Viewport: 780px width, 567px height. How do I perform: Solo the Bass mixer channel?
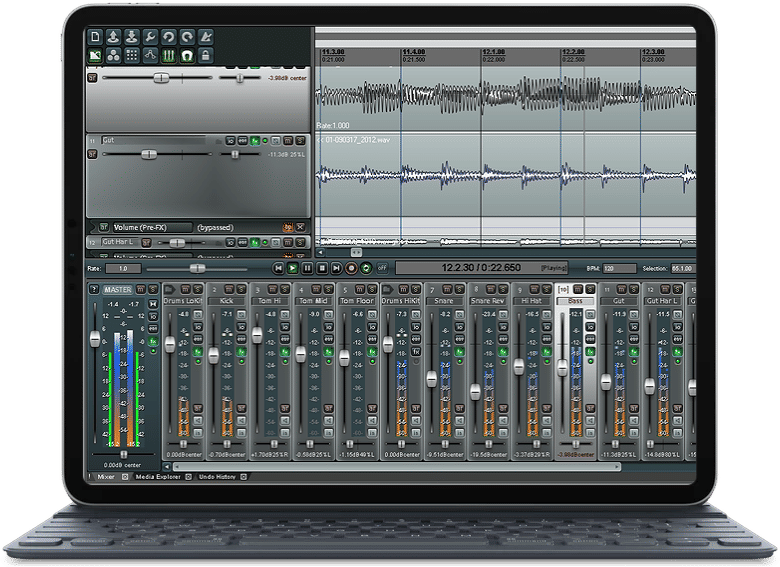pos(590,289)
